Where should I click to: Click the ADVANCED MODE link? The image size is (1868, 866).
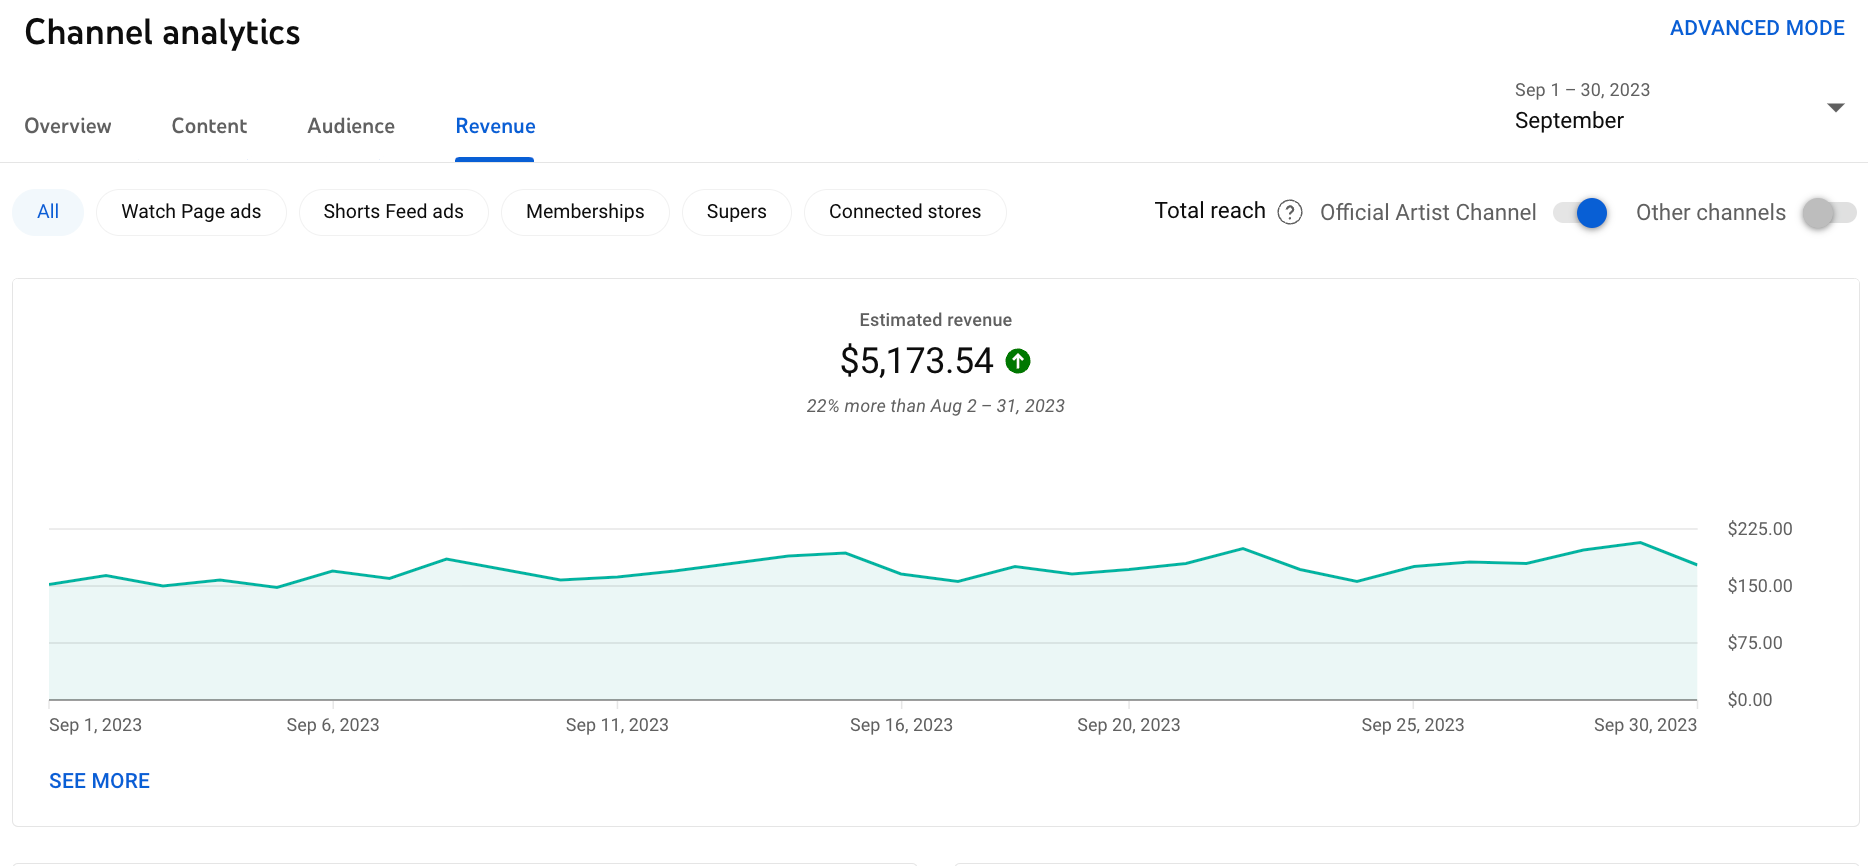pyautogui.click(x=1757, y=28)
